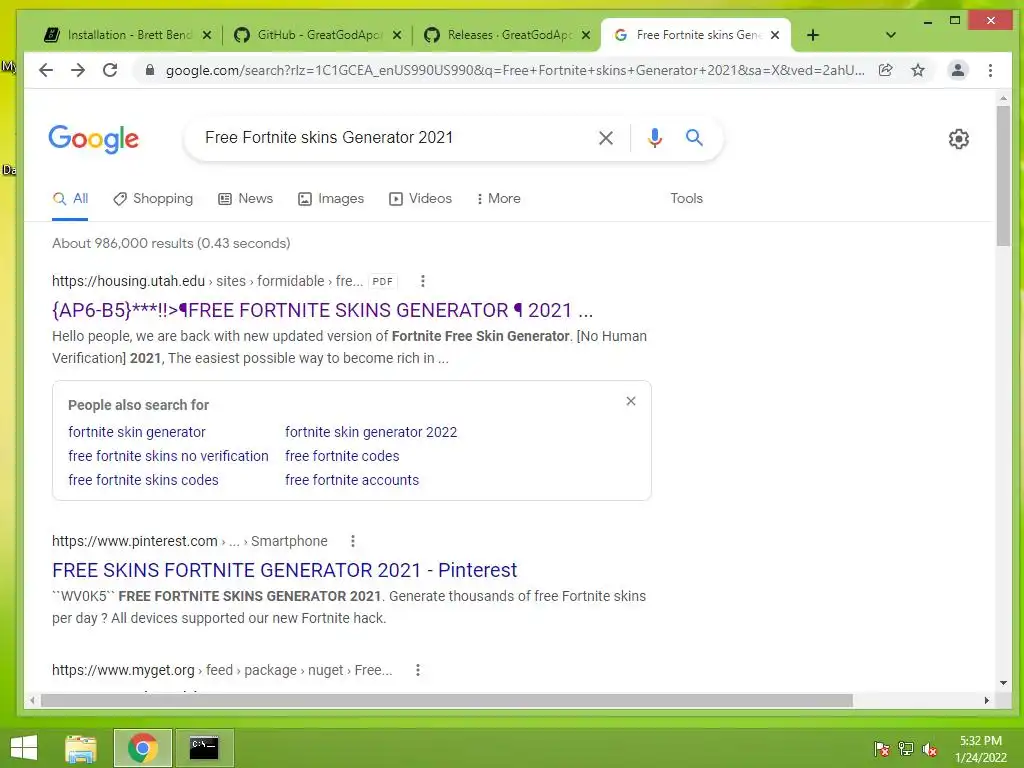
Task: Expand the tab search chevron
Action: tap(890, 35)
